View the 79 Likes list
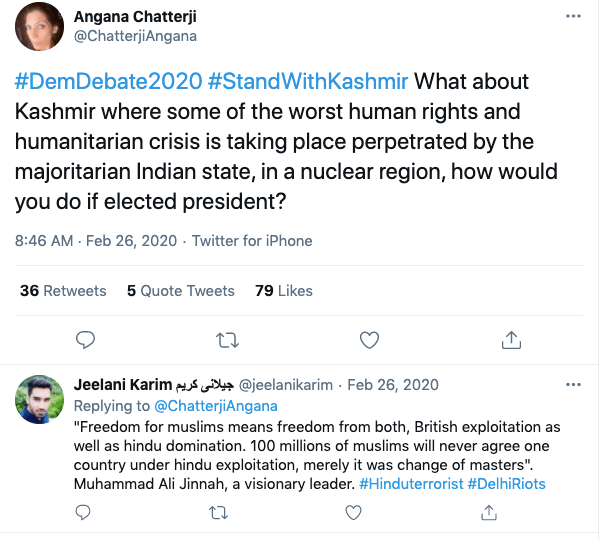 284,291
